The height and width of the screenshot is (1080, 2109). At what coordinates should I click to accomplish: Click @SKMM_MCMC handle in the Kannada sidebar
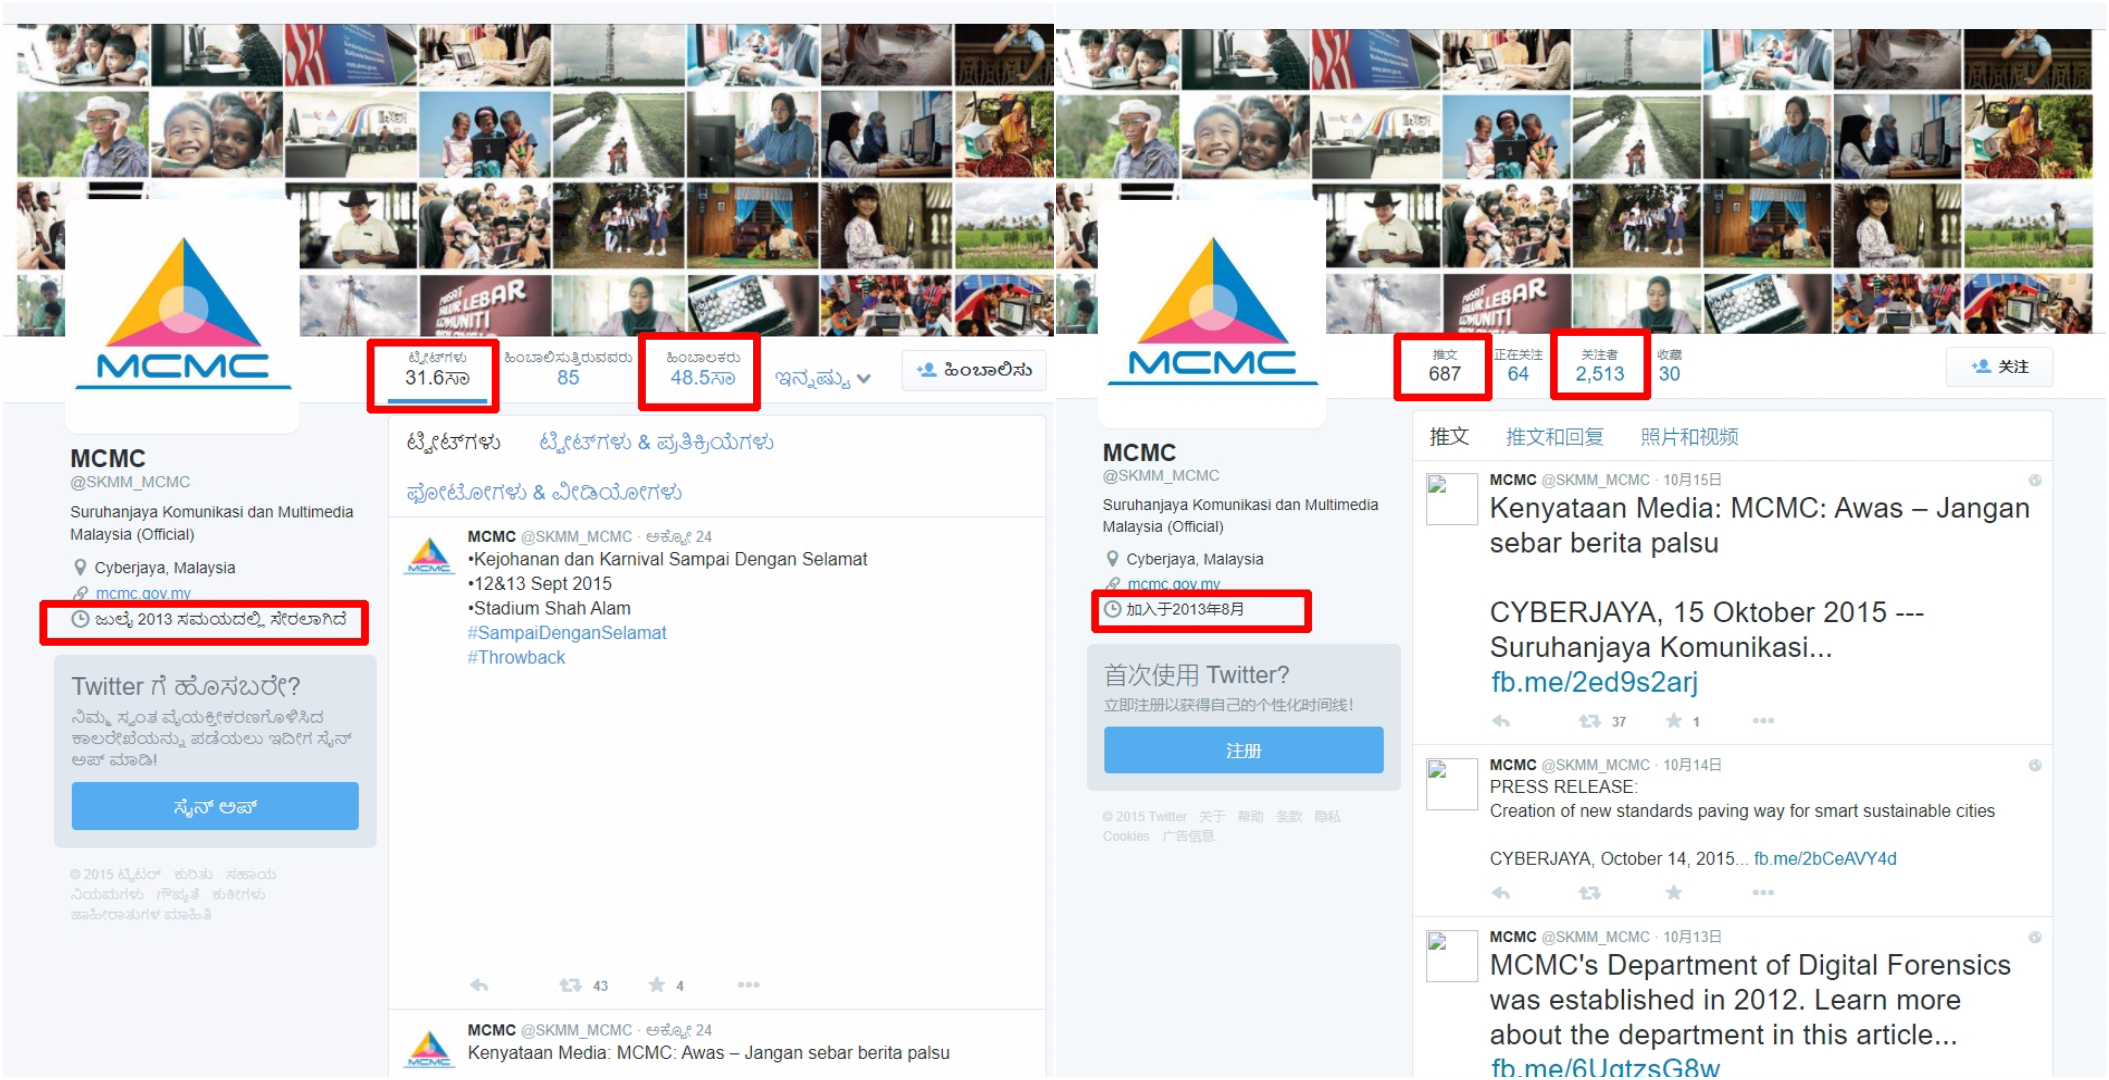tap(130, 482)
